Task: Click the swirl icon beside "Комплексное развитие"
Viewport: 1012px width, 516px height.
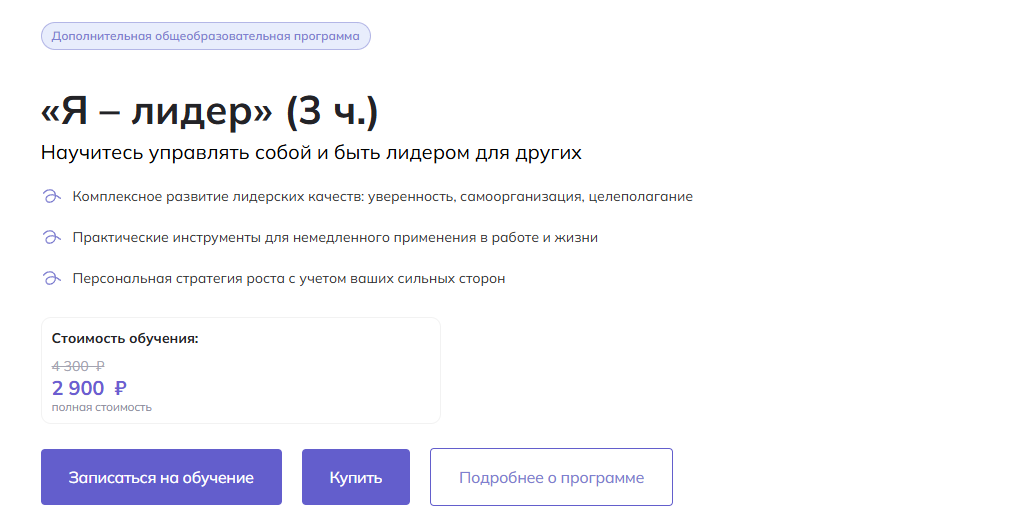Action: (51, 197)
